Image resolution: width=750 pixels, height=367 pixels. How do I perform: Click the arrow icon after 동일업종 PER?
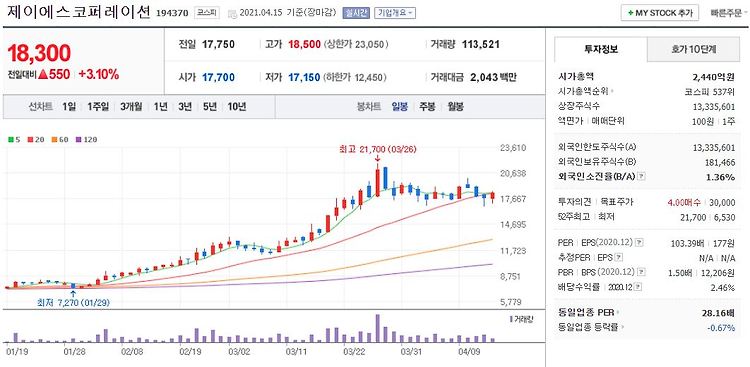click(618, 312)
